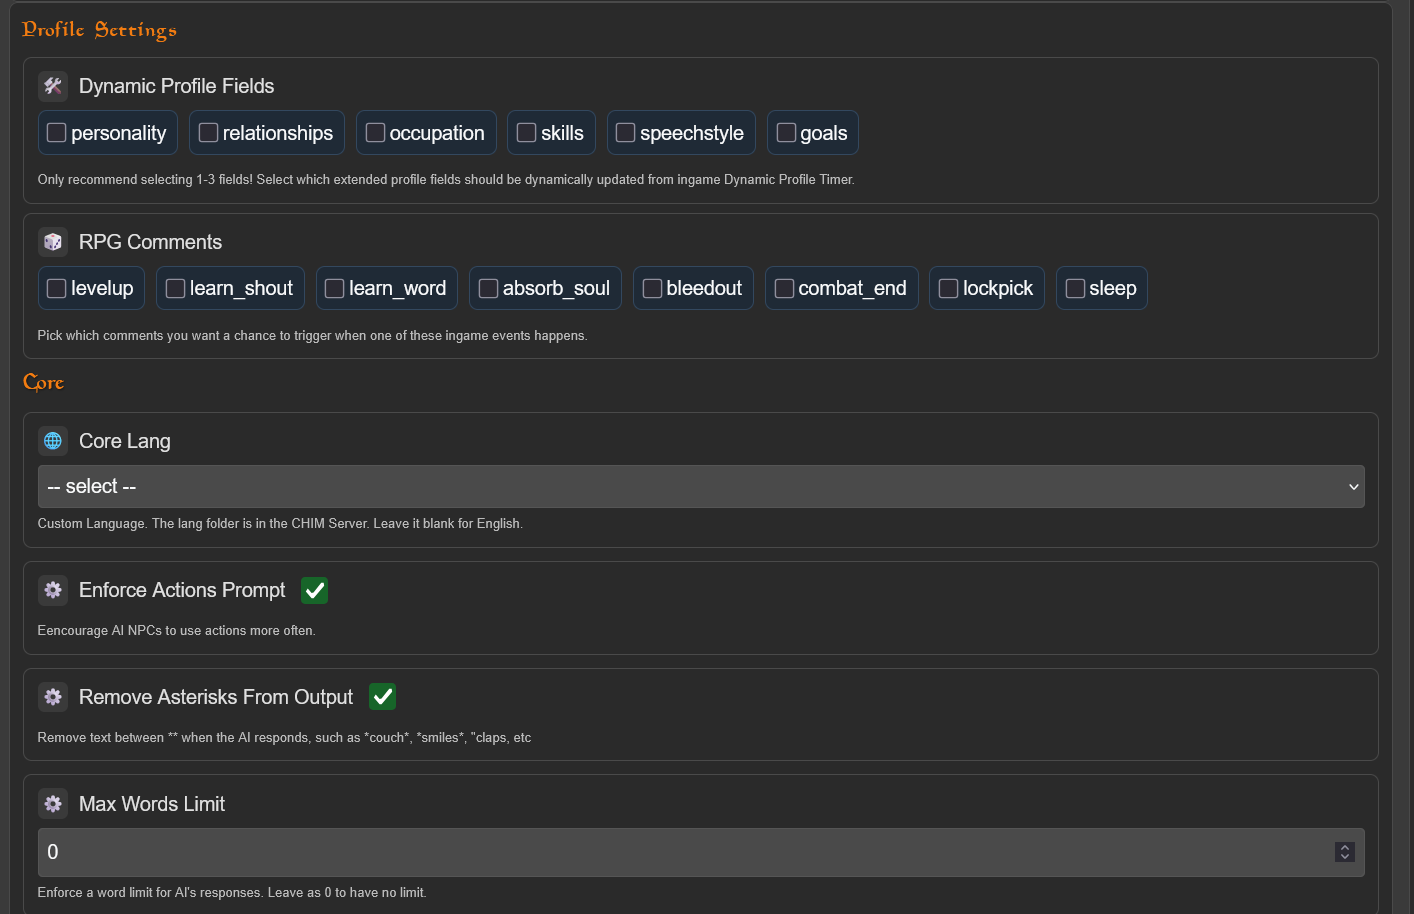Viewport: 1414px width, 914px height.
Task: Click the gear icon beside Enforce Actions Prompt
Action: pyautogui.click(x=53, y=590)
